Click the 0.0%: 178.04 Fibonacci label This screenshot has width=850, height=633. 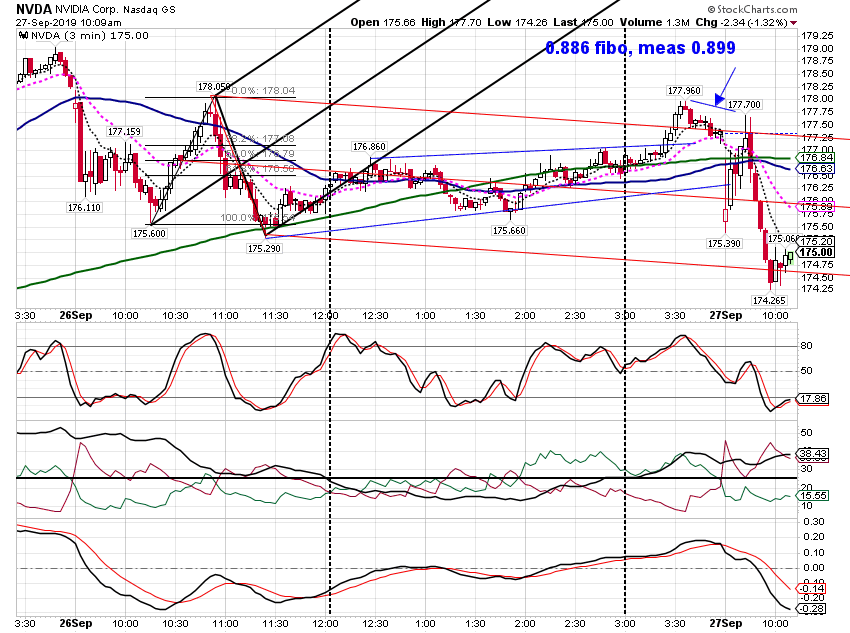pos(263,91)
